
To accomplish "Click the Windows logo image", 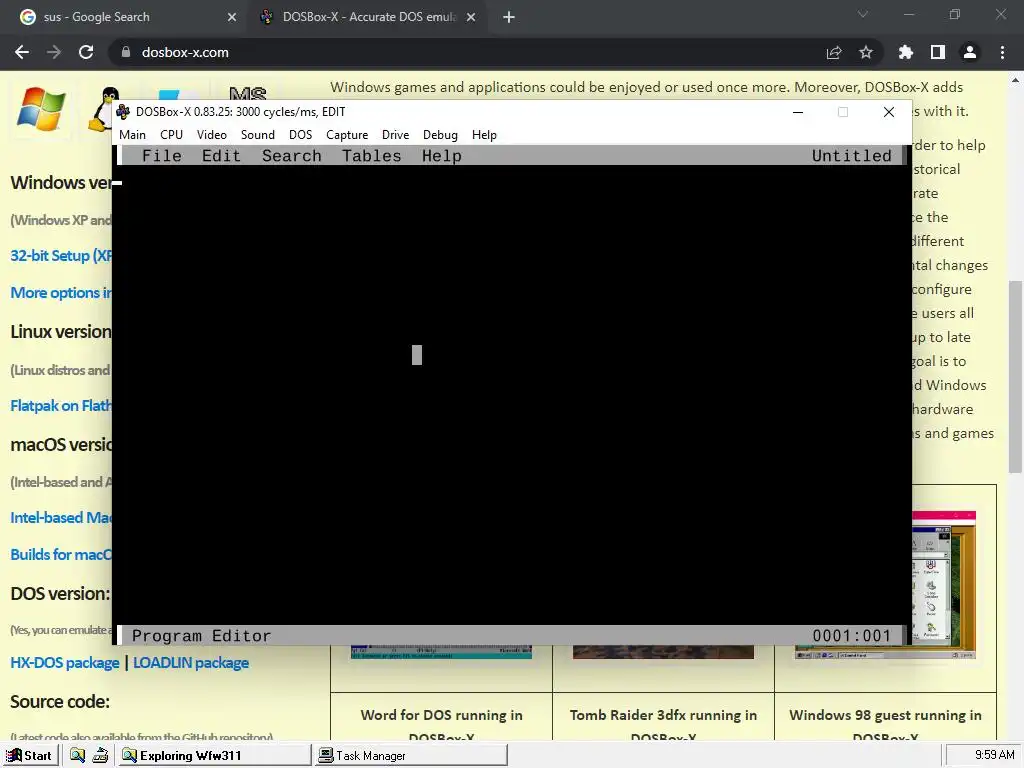I will click(x=40, y=108).
